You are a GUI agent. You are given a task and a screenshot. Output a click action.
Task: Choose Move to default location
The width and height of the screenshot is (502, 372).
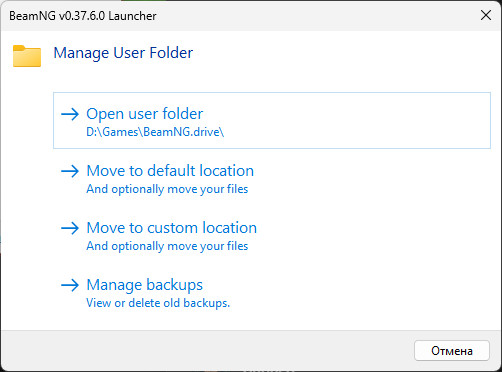pos(272,178)
